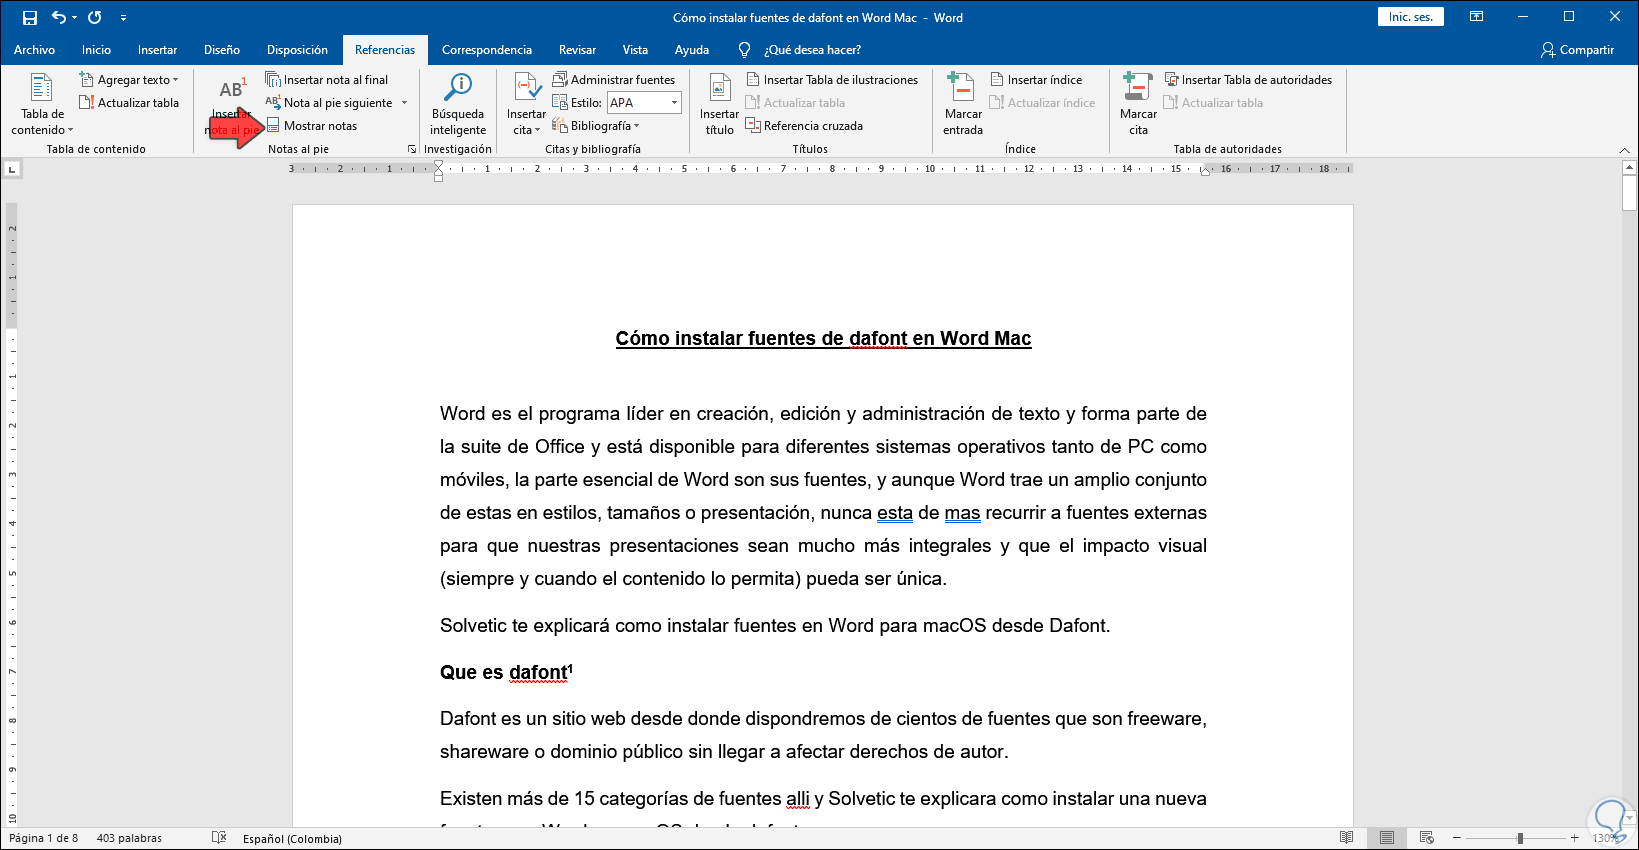Show notes with Mostrar notas
This screenshot has height=850, width=1639.
point(312,126)
